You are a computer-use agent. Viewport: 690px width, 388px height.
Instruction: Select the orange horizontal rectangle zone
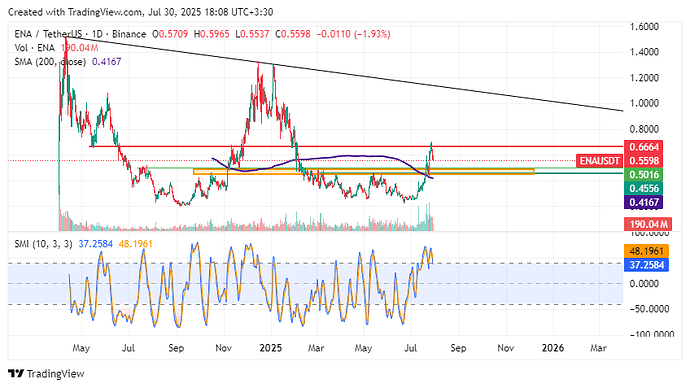point(363,172)
